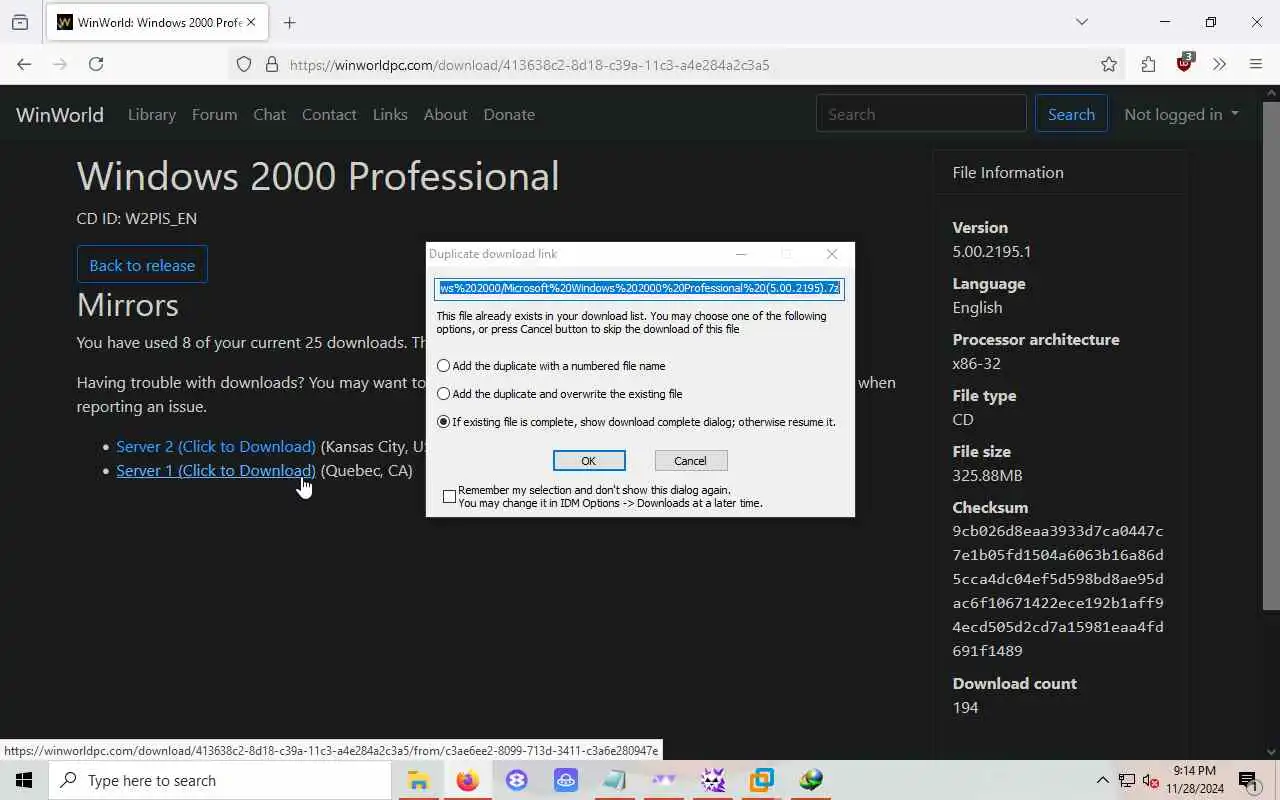The image size is (1280, 800).
Task: Check Remember my selection checkbox
Action: [449, 496]
